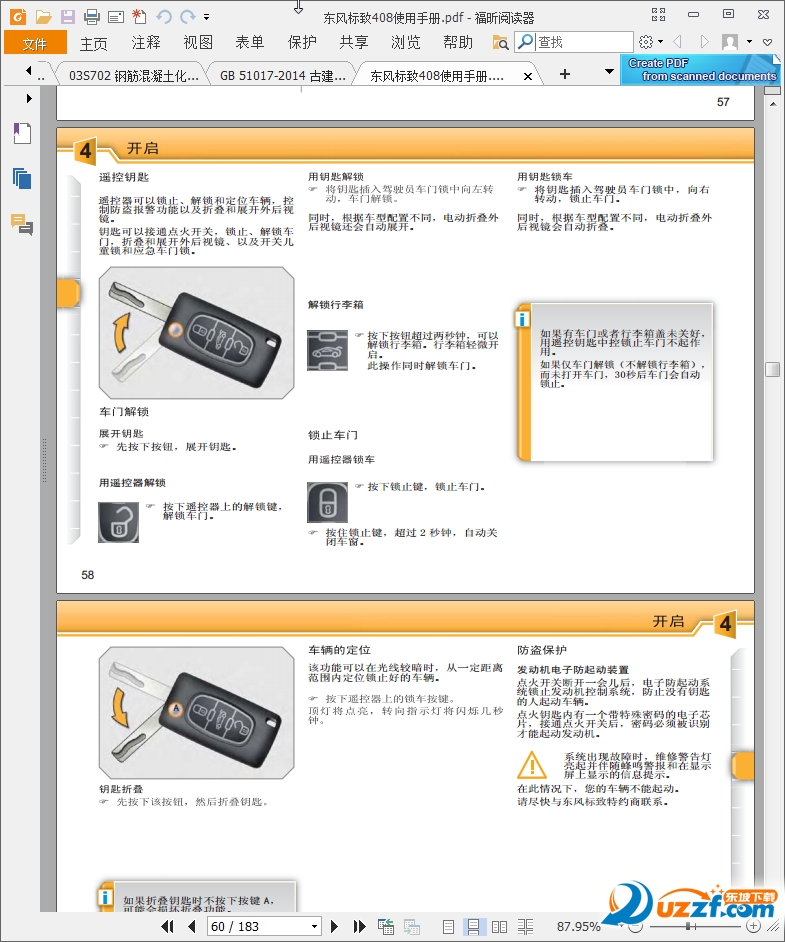
Task: Save the document with the floppy icon
Action: (x=67, y=17)
